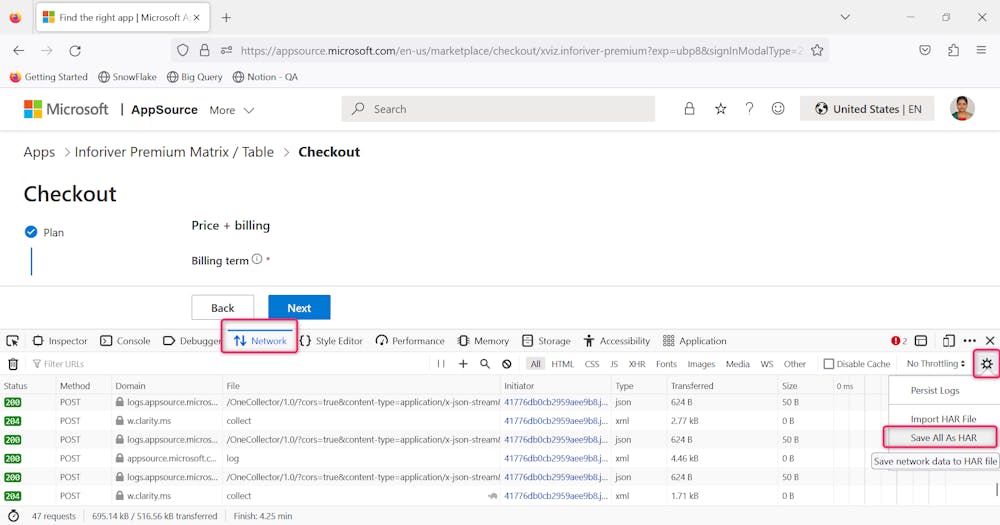The height and width of the screenshot is (525, 1000).
Task: Search network requests with magnifier icon
Action: point(485,364)
